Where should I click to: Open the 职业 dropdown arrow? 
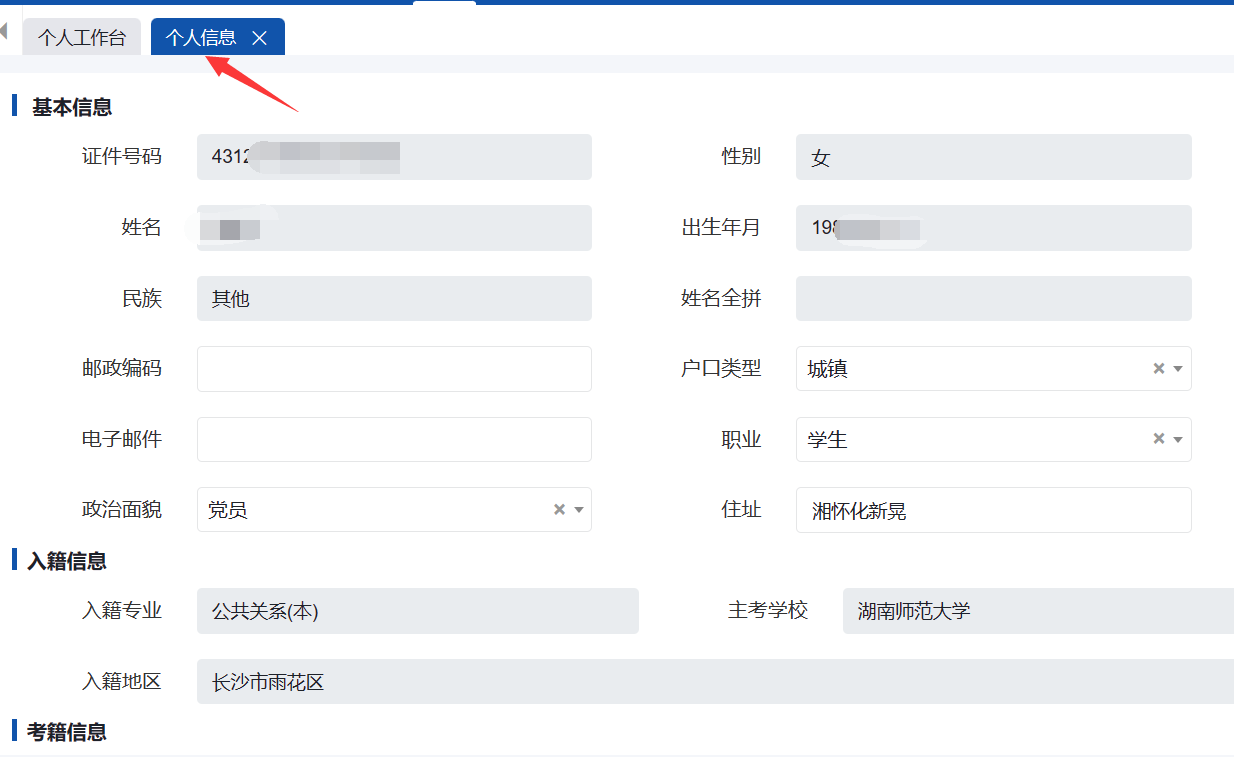point(1178,439)
